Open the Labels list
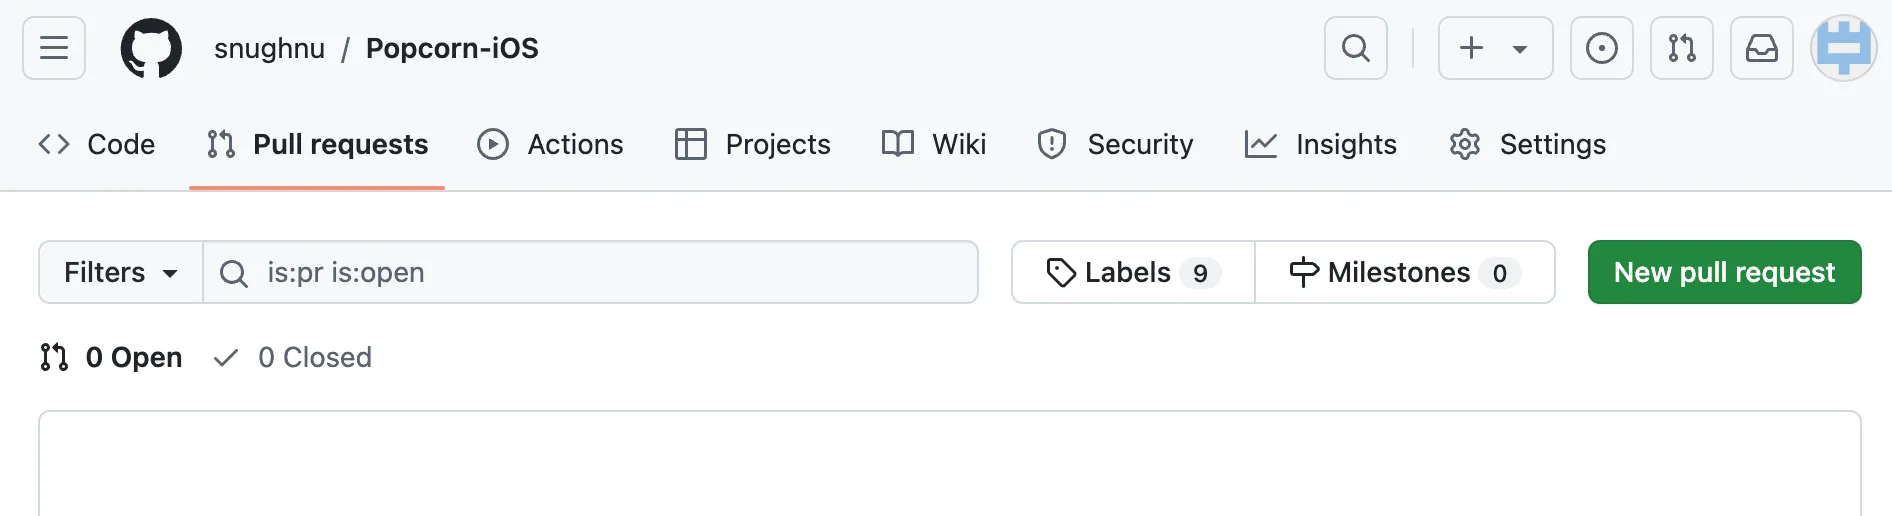1892x516 pixels. point(1133,272)
